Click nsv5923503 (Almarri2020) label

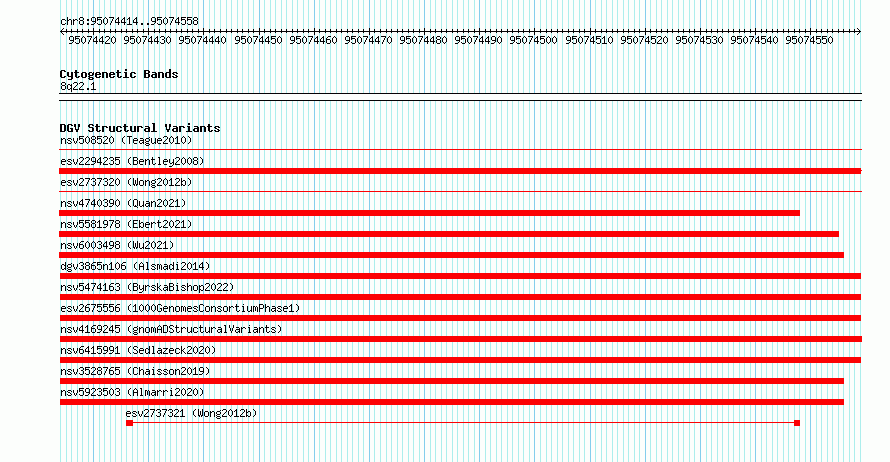[x=132, y=392]
